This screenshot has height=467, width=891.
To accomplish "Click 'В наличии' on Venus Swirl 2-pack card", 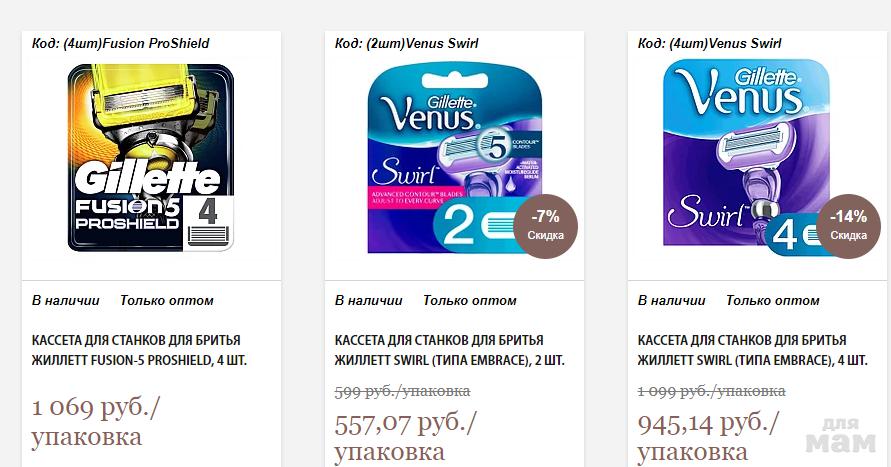I will pyautogui.click(x=368, y=301).
